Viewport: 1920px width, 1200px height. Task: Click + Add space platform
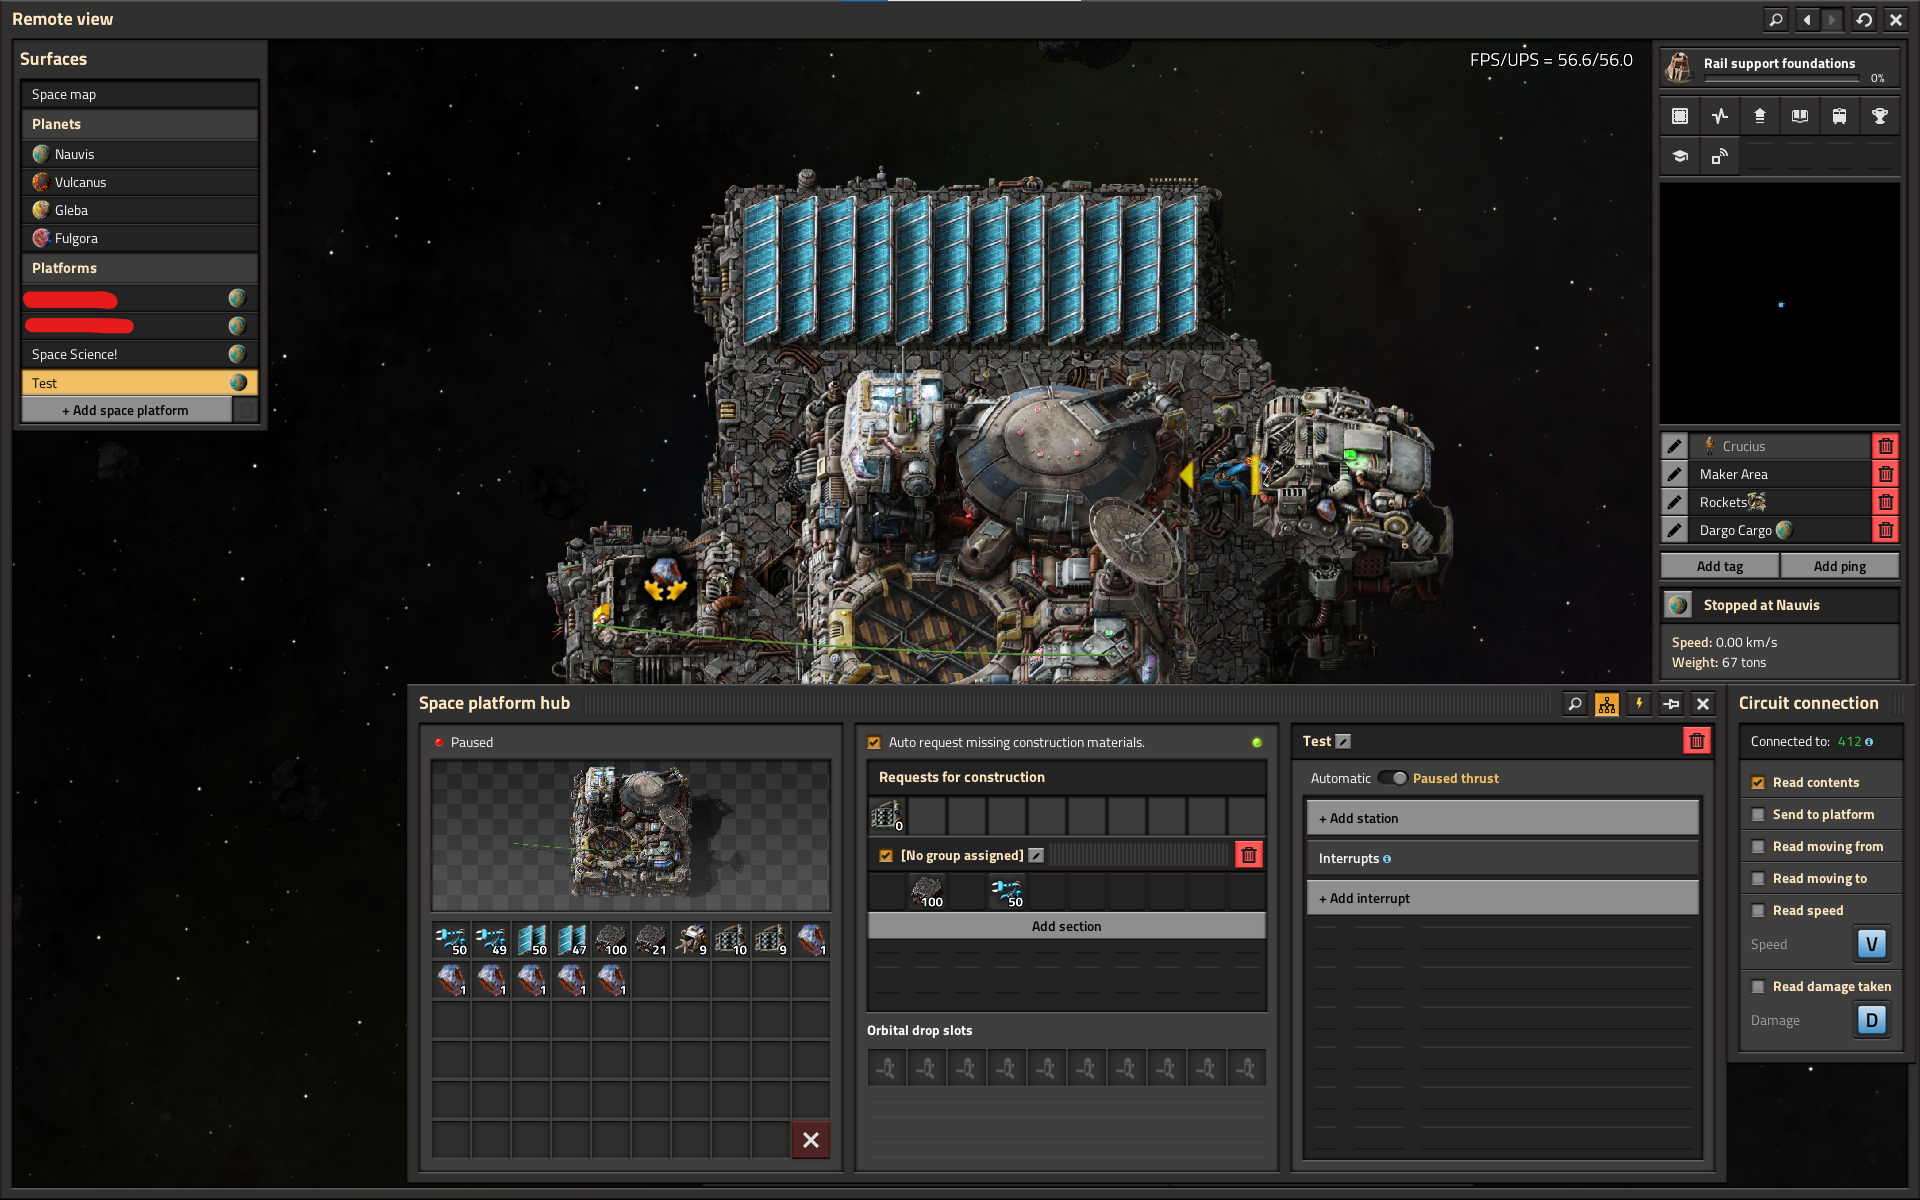(126, 410)
